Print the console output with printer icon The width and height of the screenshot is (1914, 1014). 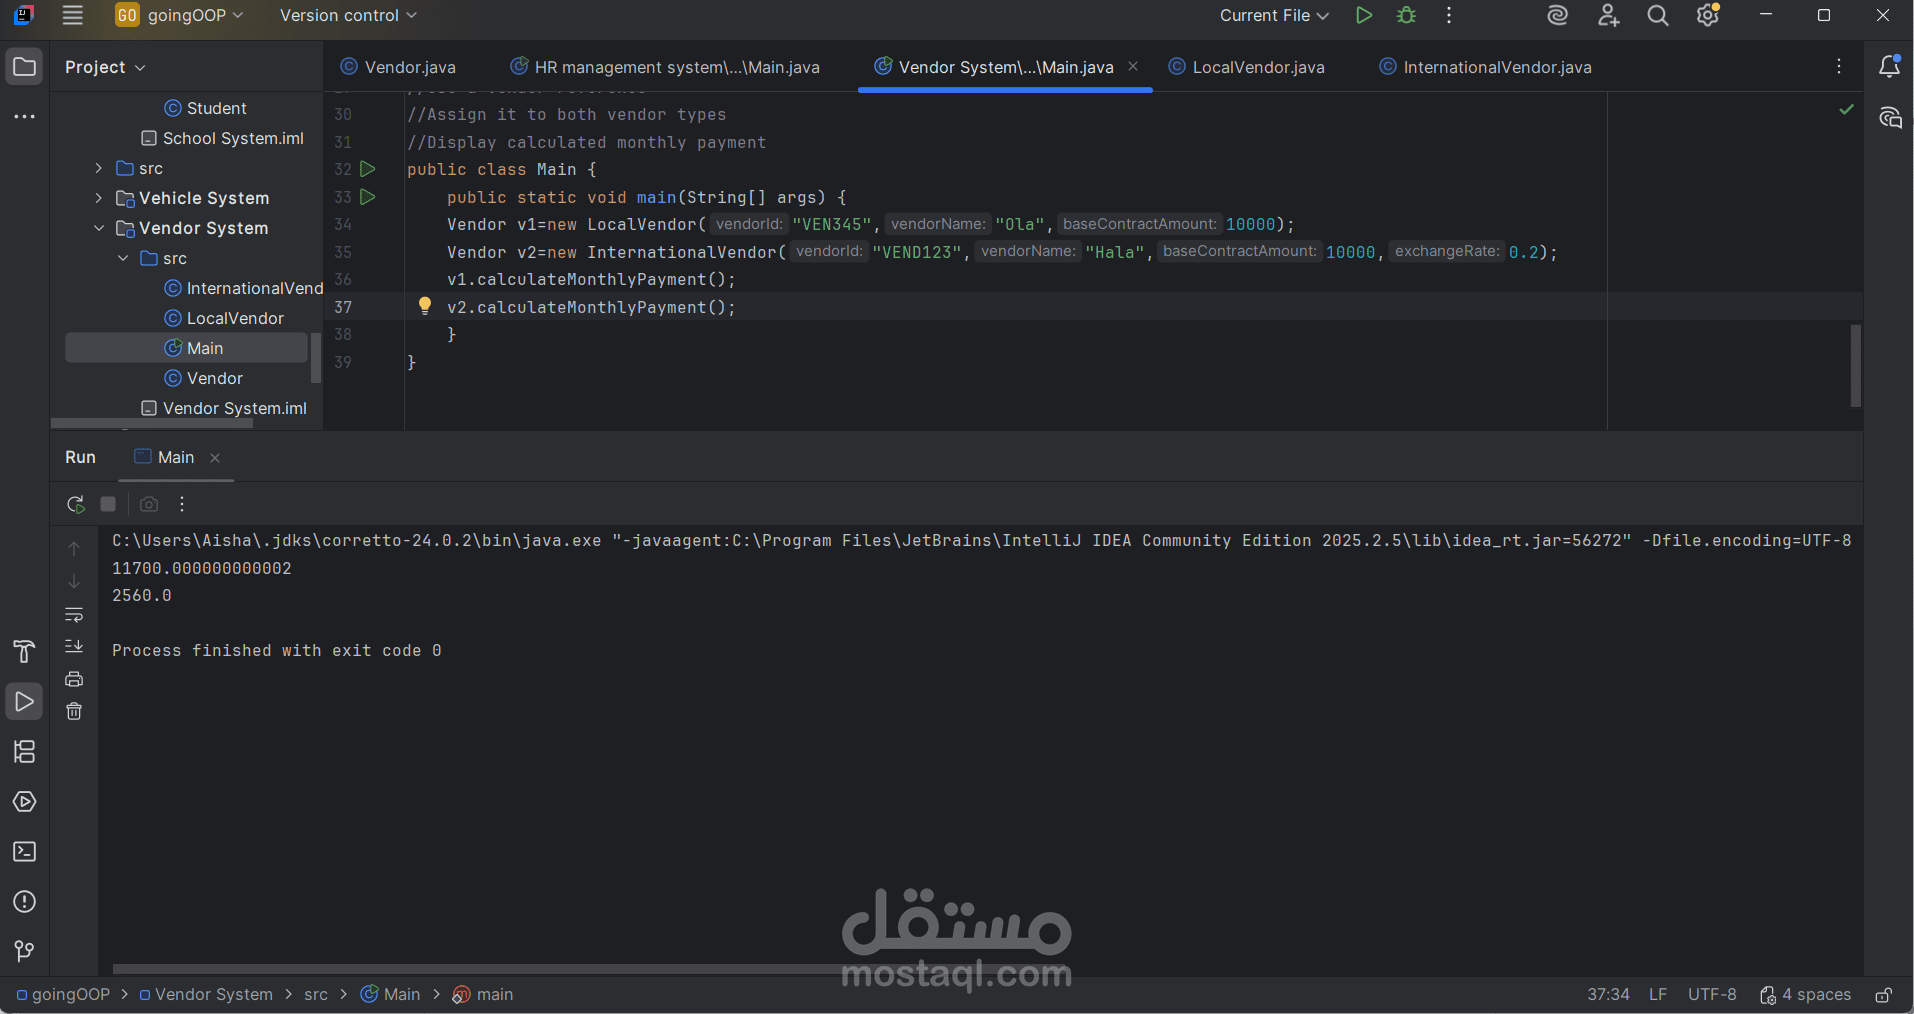pyautogui.click(x=74, y=679)
